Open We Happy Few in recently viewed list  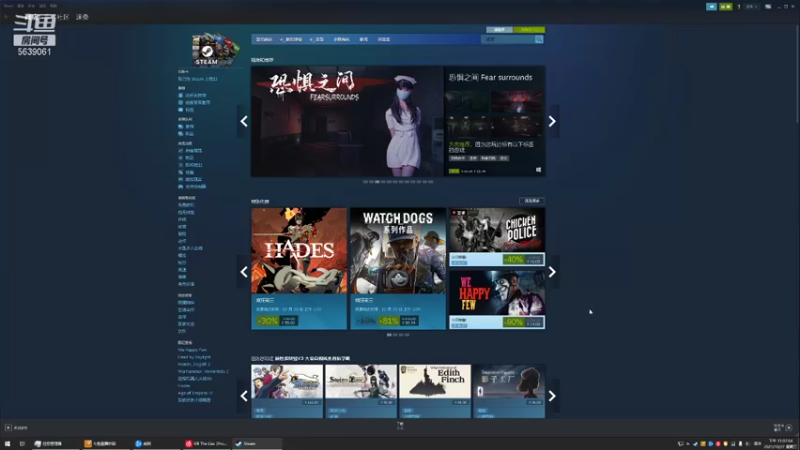[192, 350]
